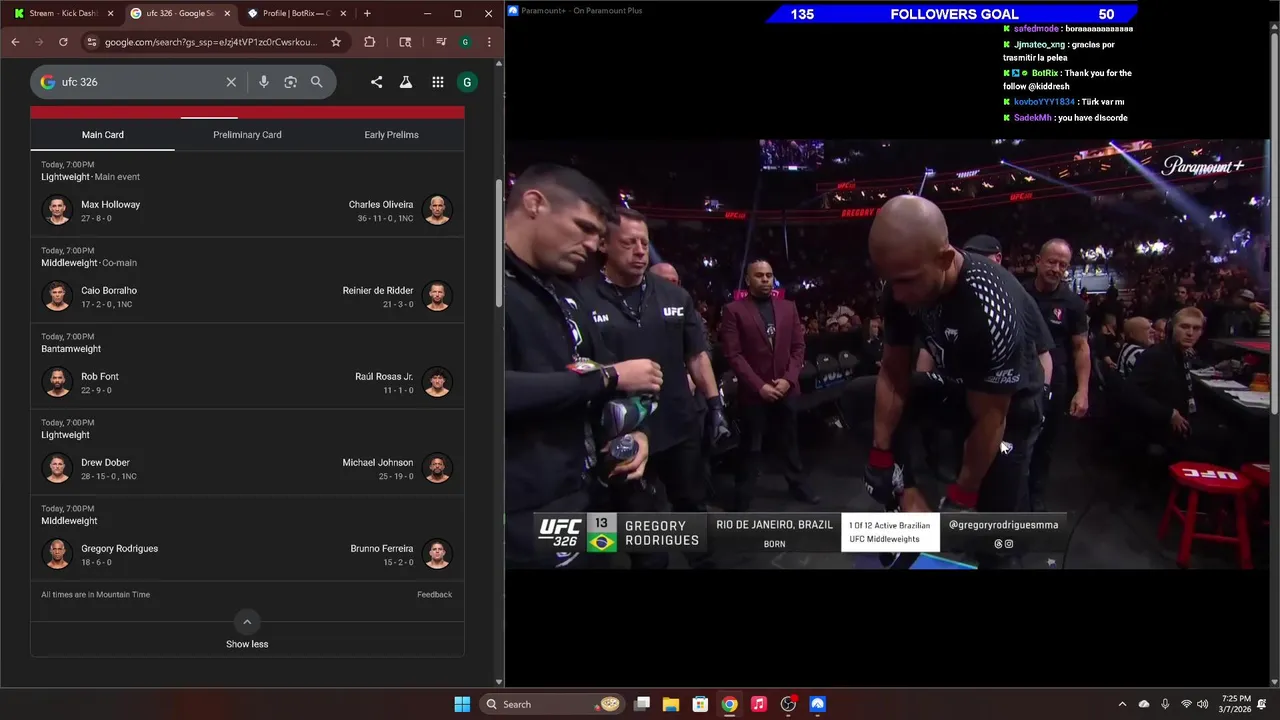Click the taskbar Search box
The image size is (1280, 720).
coord(552,704)
